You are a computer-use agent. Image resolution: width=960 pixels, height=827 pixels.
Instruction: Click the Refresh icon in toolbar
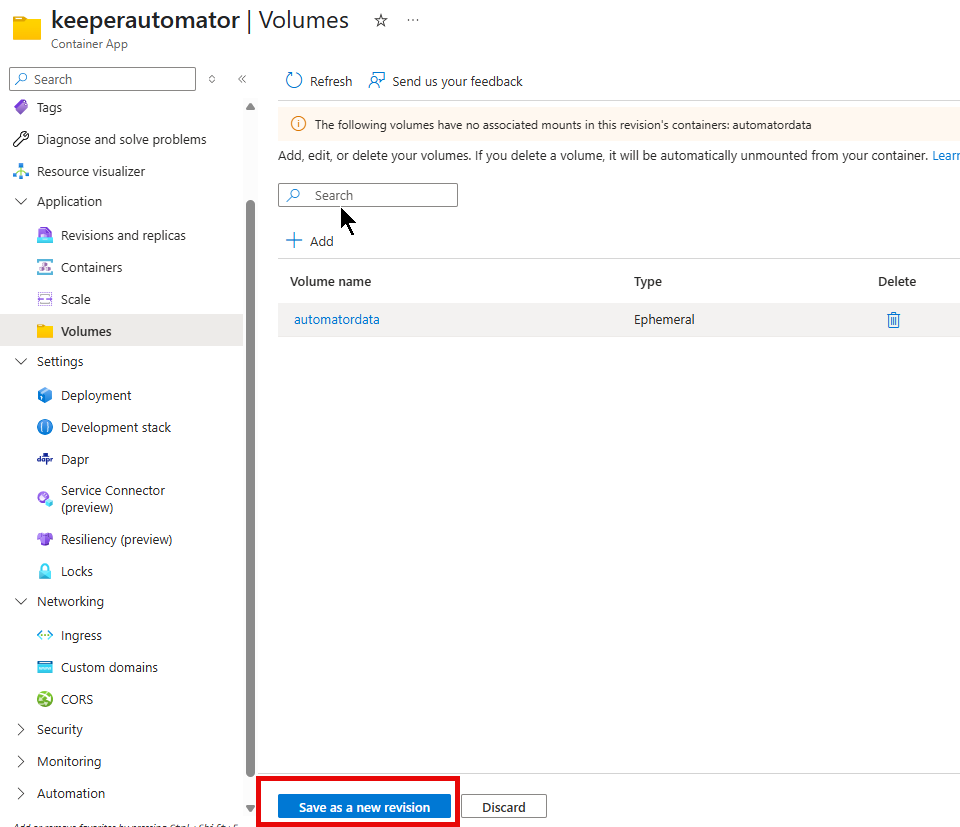coord(294,81)
